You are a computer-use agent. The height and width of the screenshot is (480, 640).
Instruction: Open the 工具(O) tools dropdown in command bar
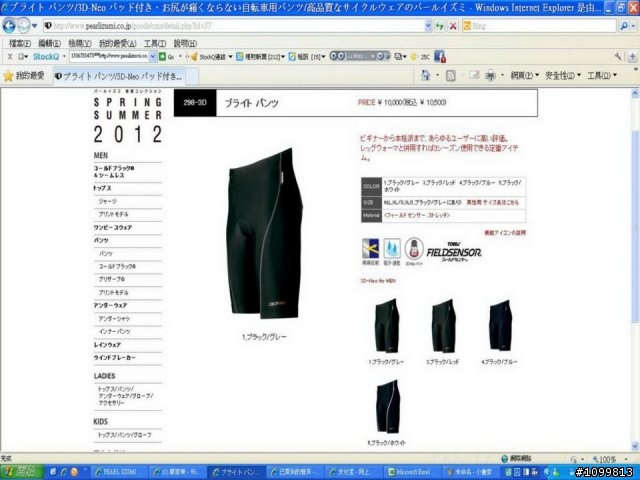602,76
